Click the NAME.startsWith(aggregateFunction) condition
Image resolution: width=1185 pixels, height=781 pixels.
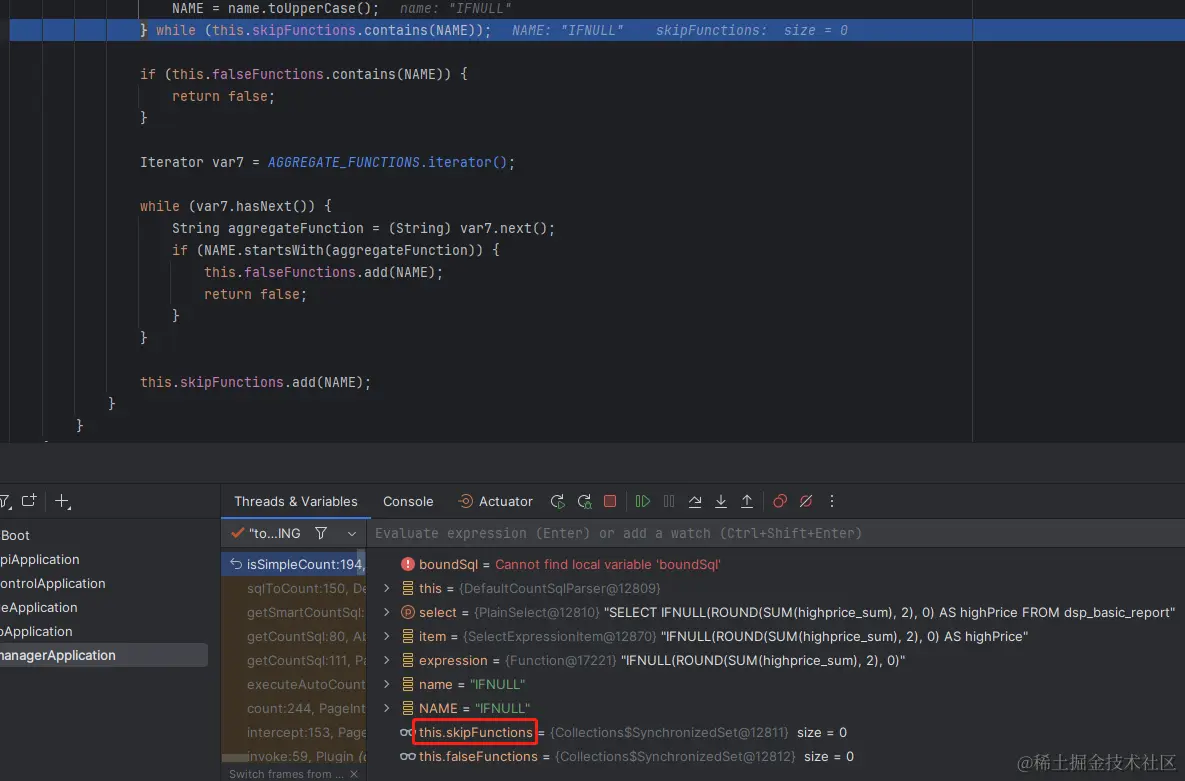336,250
